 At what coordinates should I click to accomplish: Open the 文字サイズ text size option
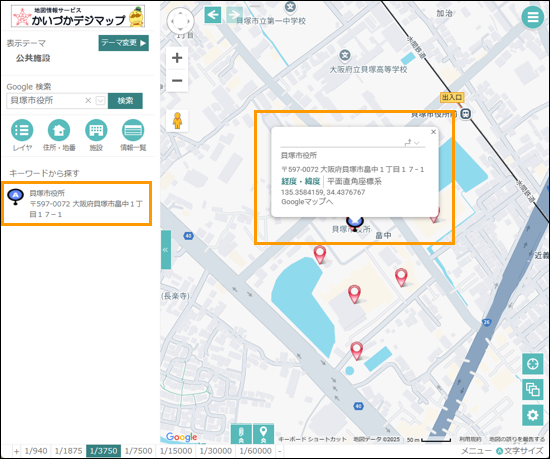(520, 451)
